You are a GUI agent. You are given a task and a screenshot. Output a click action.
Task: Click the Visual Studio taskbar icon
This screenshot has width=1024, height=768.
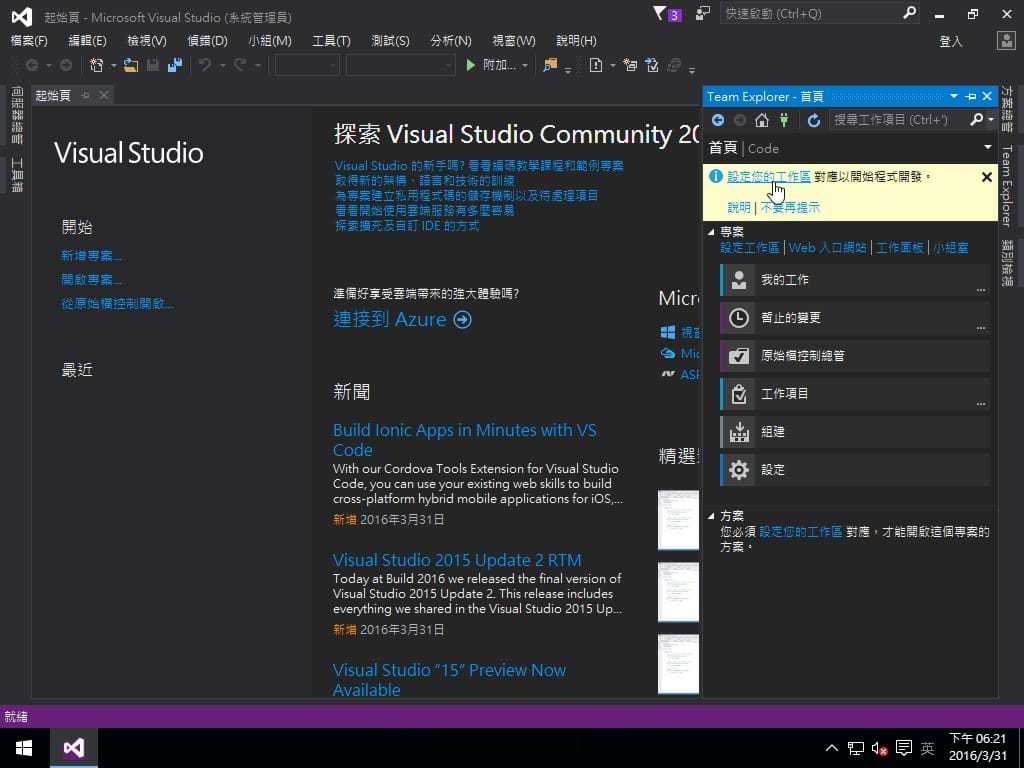74,748
